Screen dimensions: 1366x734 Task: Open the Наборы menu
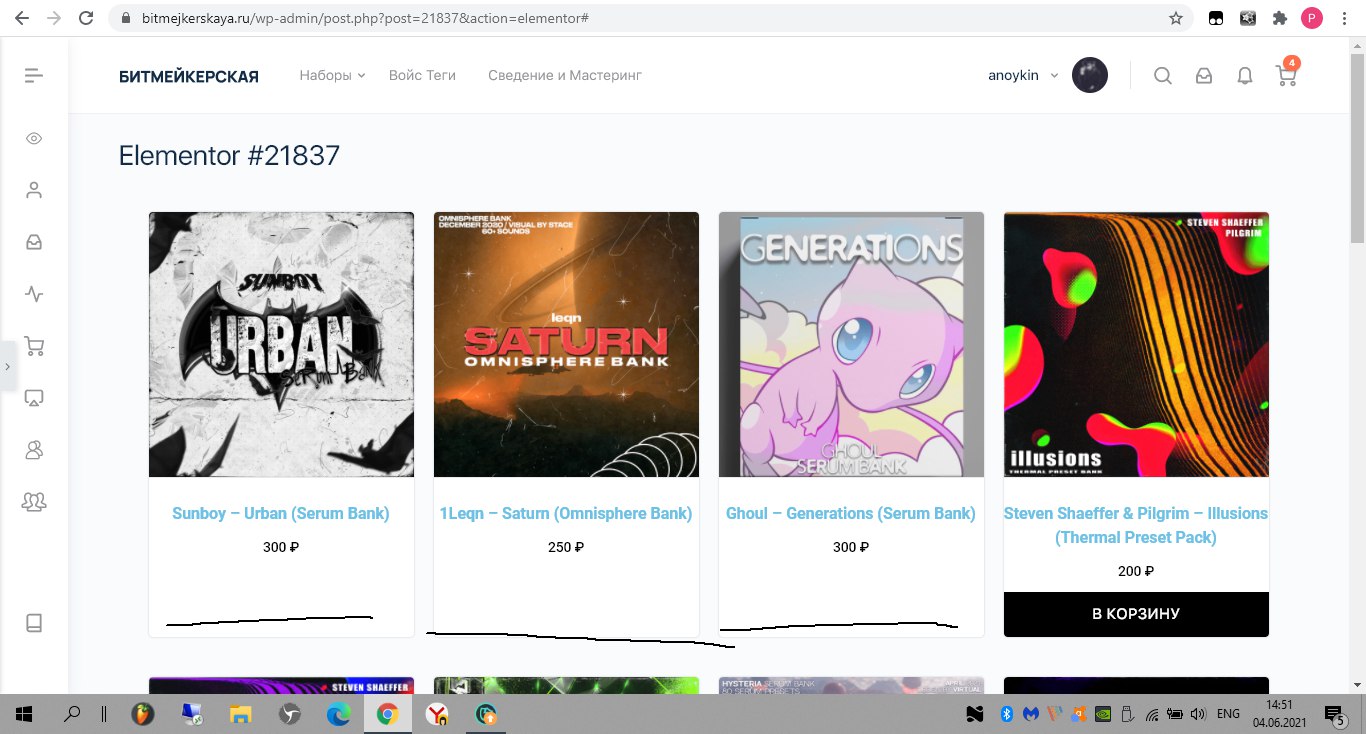coord(332,75)
